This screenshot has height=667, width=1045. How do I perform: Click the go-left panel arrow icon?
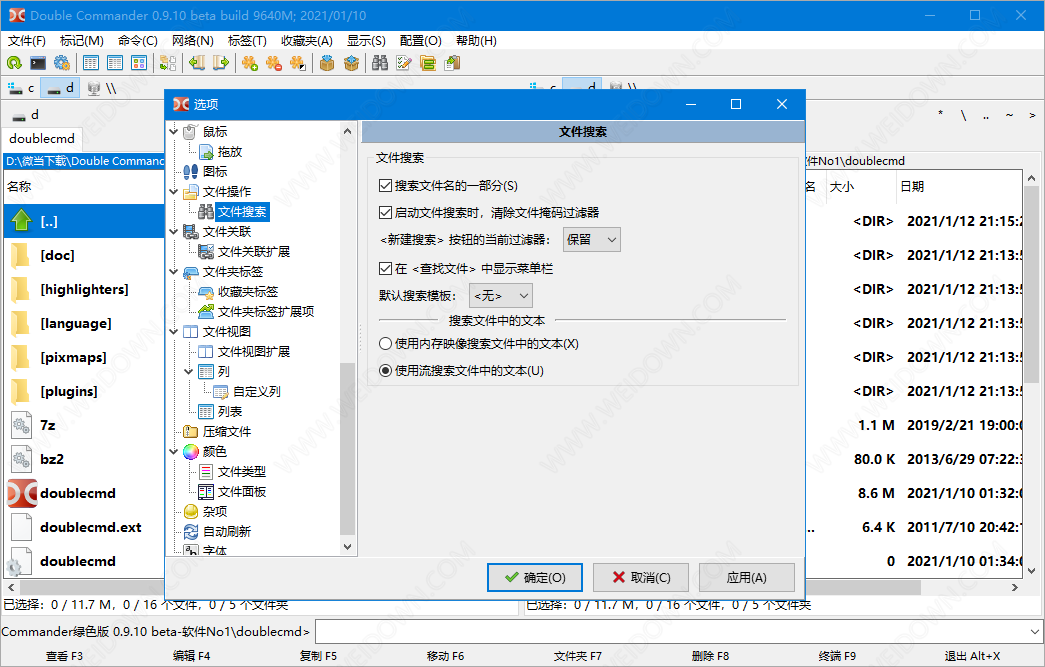[197, 63]
